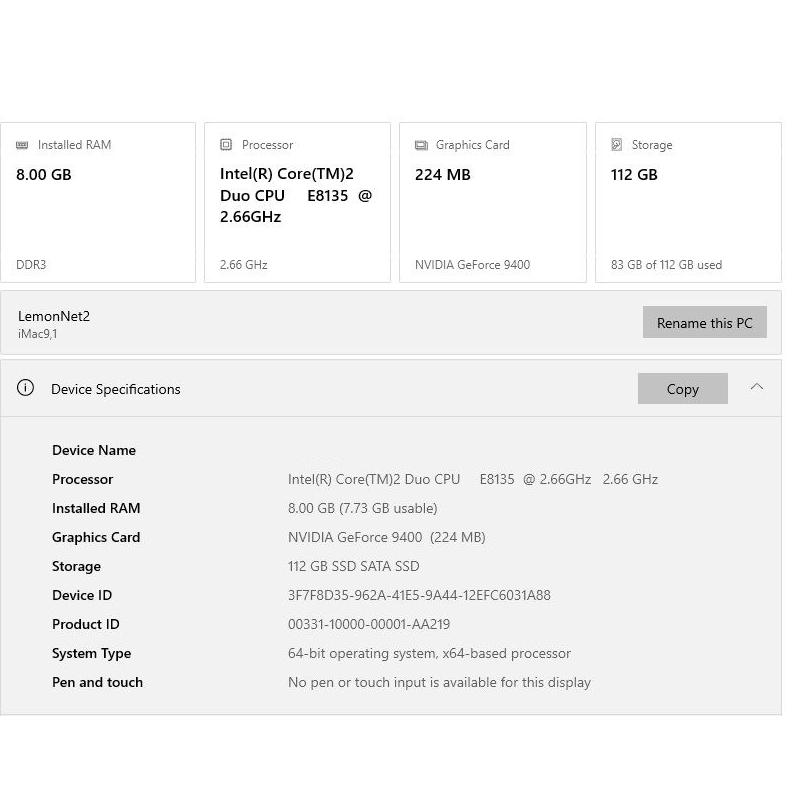Click the Device Specifications heading

click(116, 389)
